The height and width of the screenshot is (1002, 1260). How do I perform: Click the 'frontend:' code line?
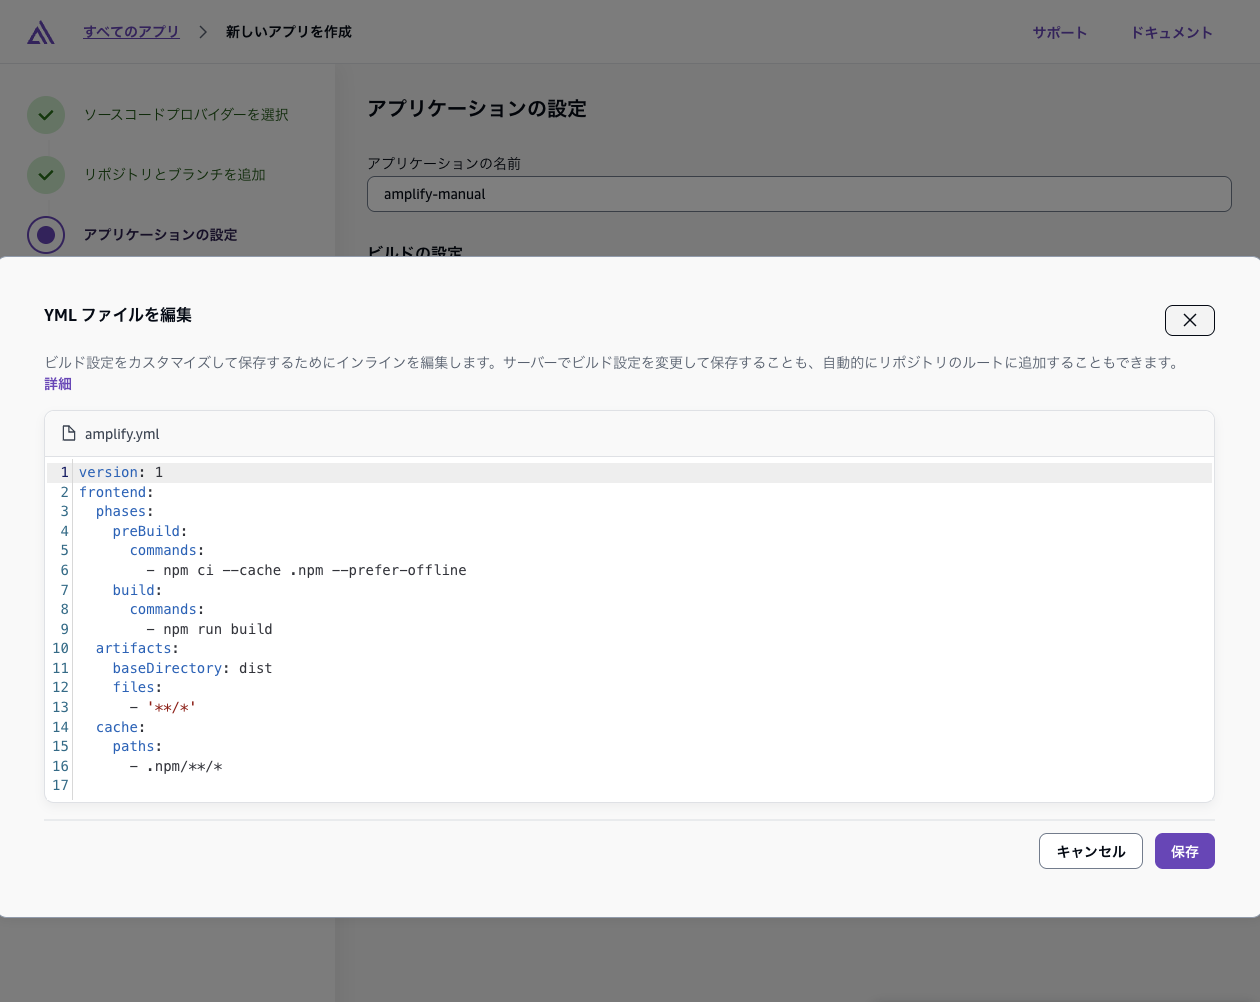[116, 492]
